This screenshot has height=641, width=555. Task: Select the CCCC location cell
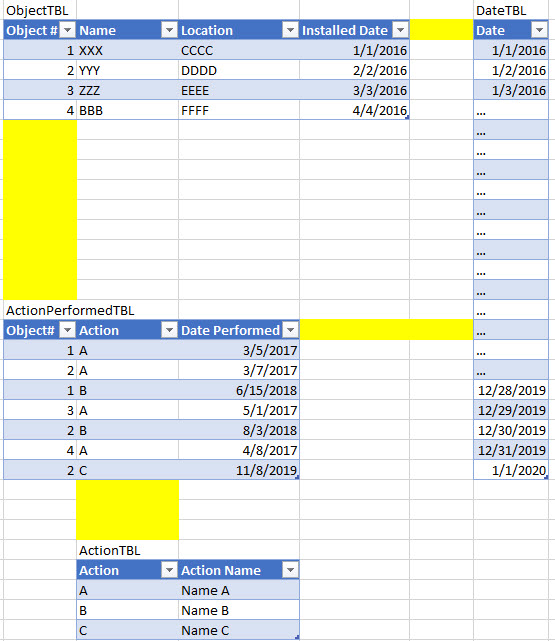pyautogui.click(x=239, y=50)
